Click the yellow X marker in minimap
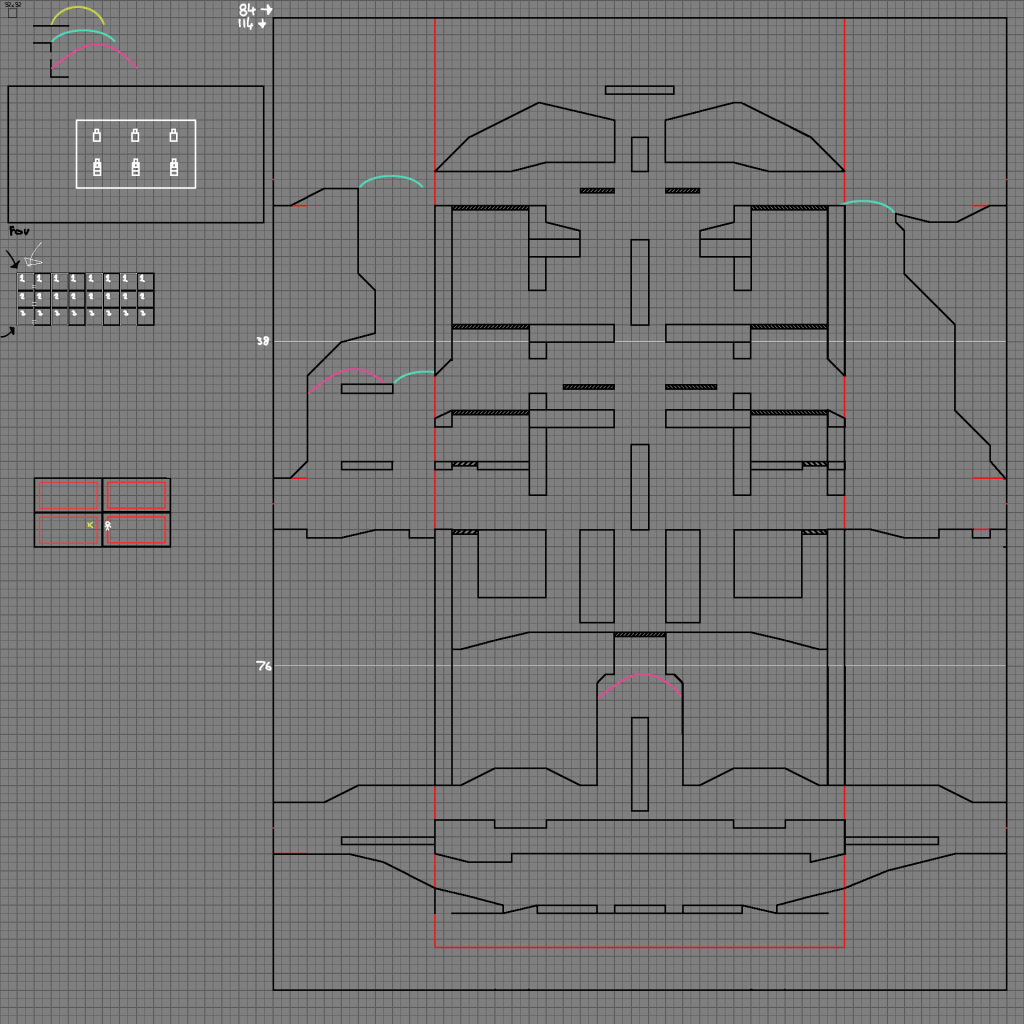Image resolution: width=1024 pixels, height=1024 pixels. [90, 525]
